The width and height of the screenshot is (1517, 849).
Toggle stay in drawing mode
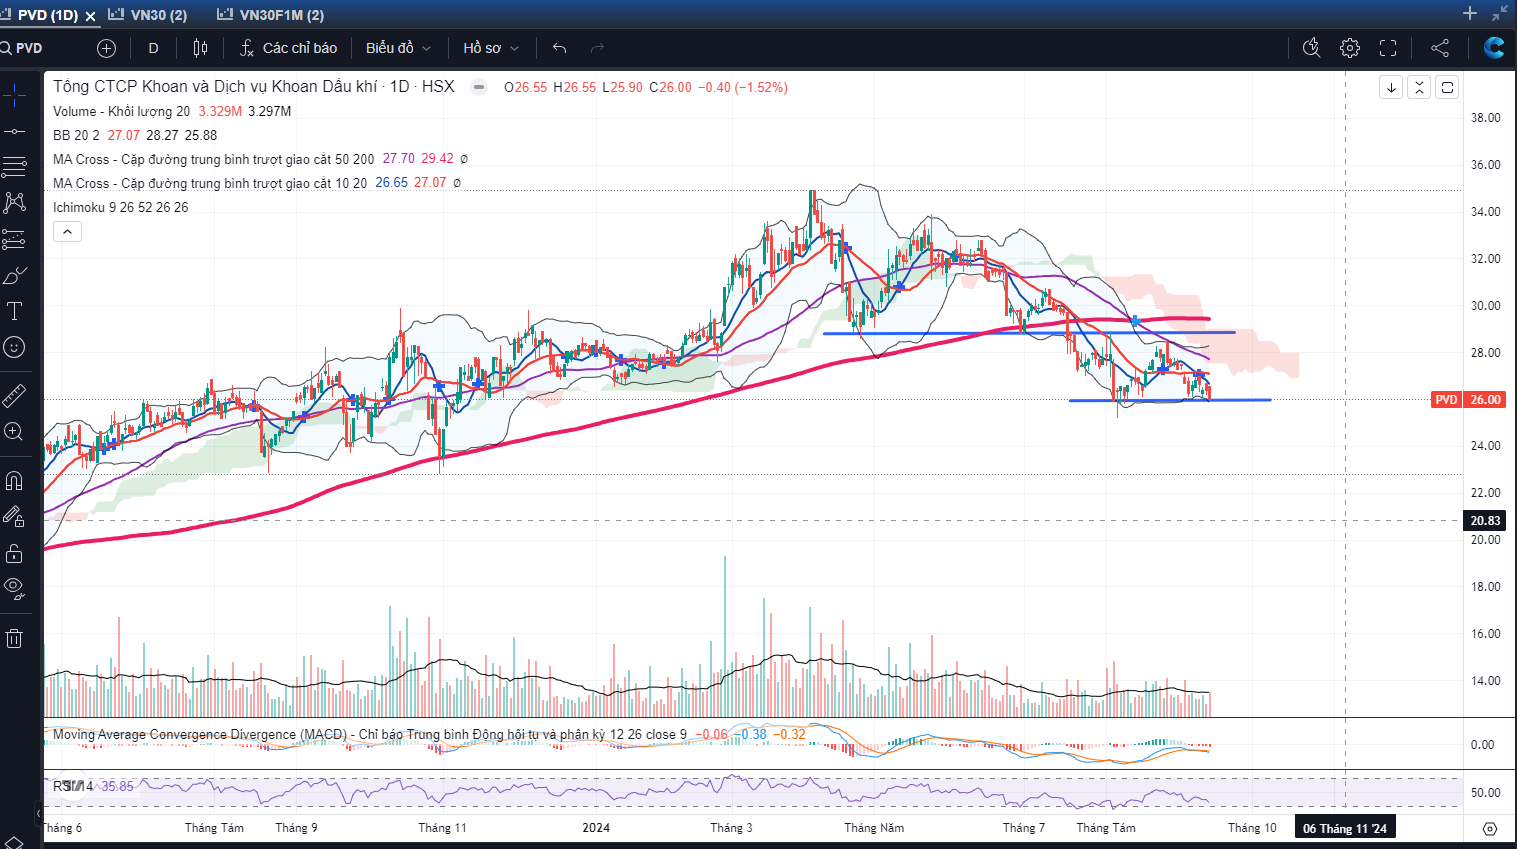[14, 517]
